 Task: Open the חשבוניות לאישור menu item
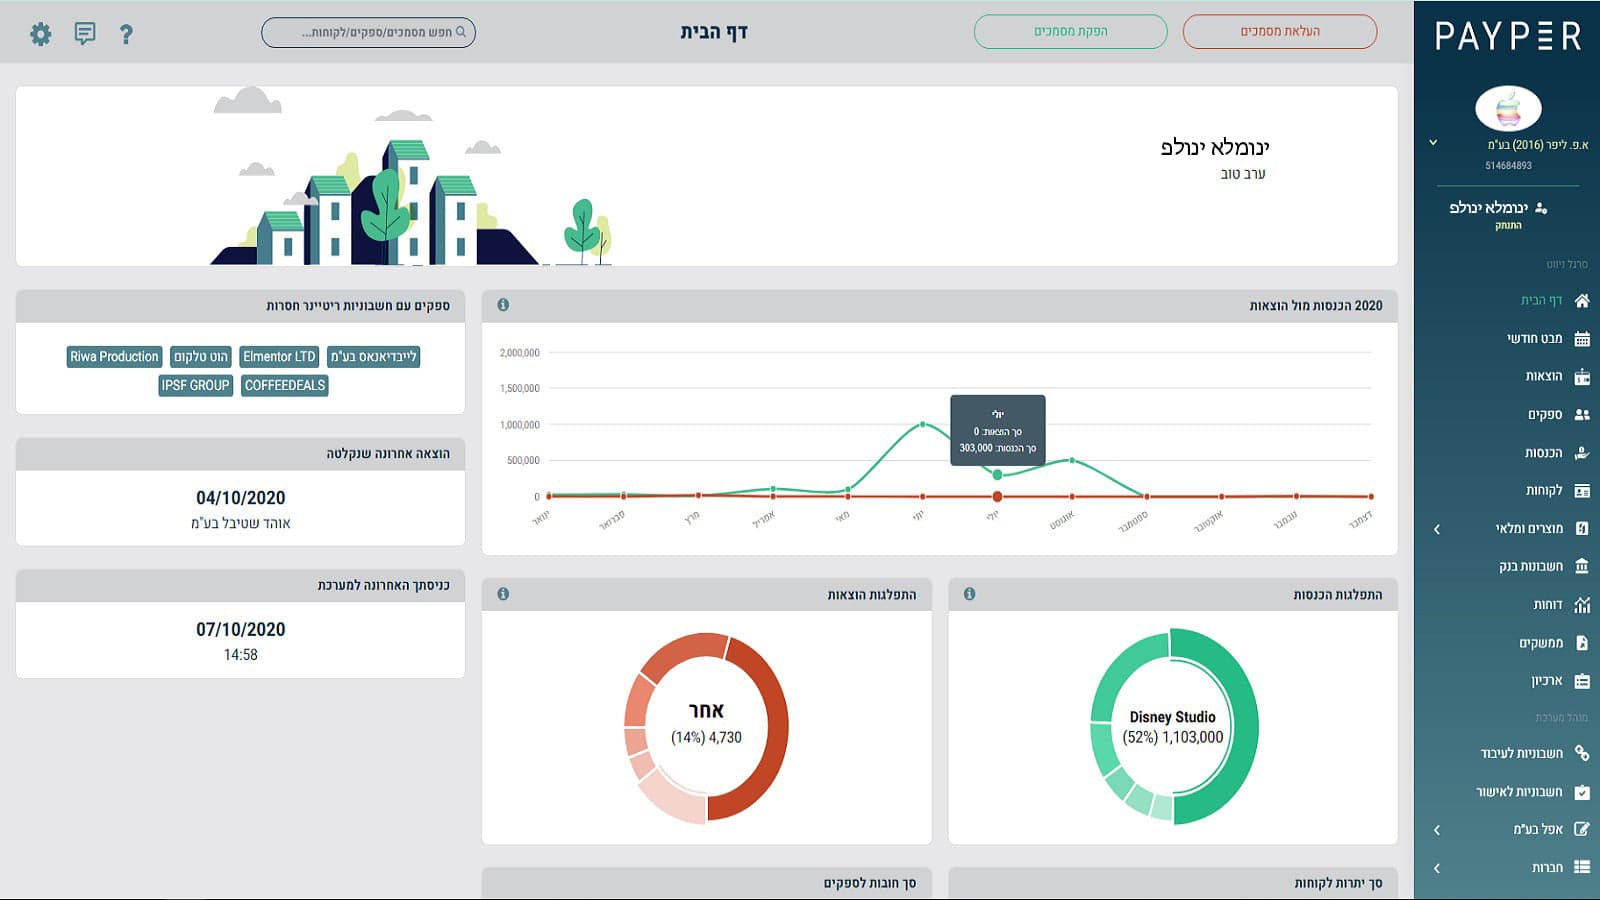coord(1530,791)
